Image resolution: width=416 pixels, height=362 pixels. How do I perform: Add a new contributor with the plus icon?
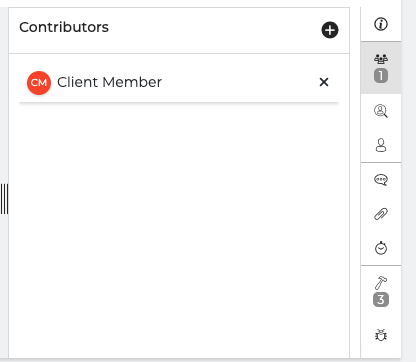coord(330,30)
